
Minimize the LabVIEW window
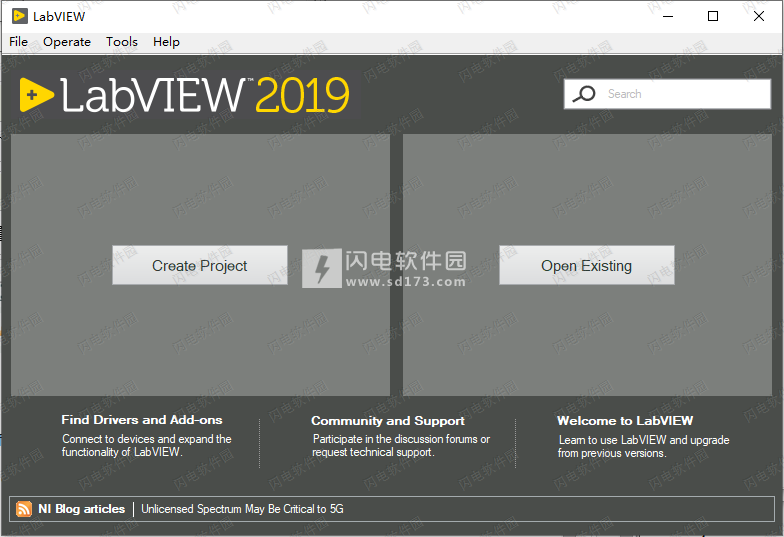click(666, 16)
